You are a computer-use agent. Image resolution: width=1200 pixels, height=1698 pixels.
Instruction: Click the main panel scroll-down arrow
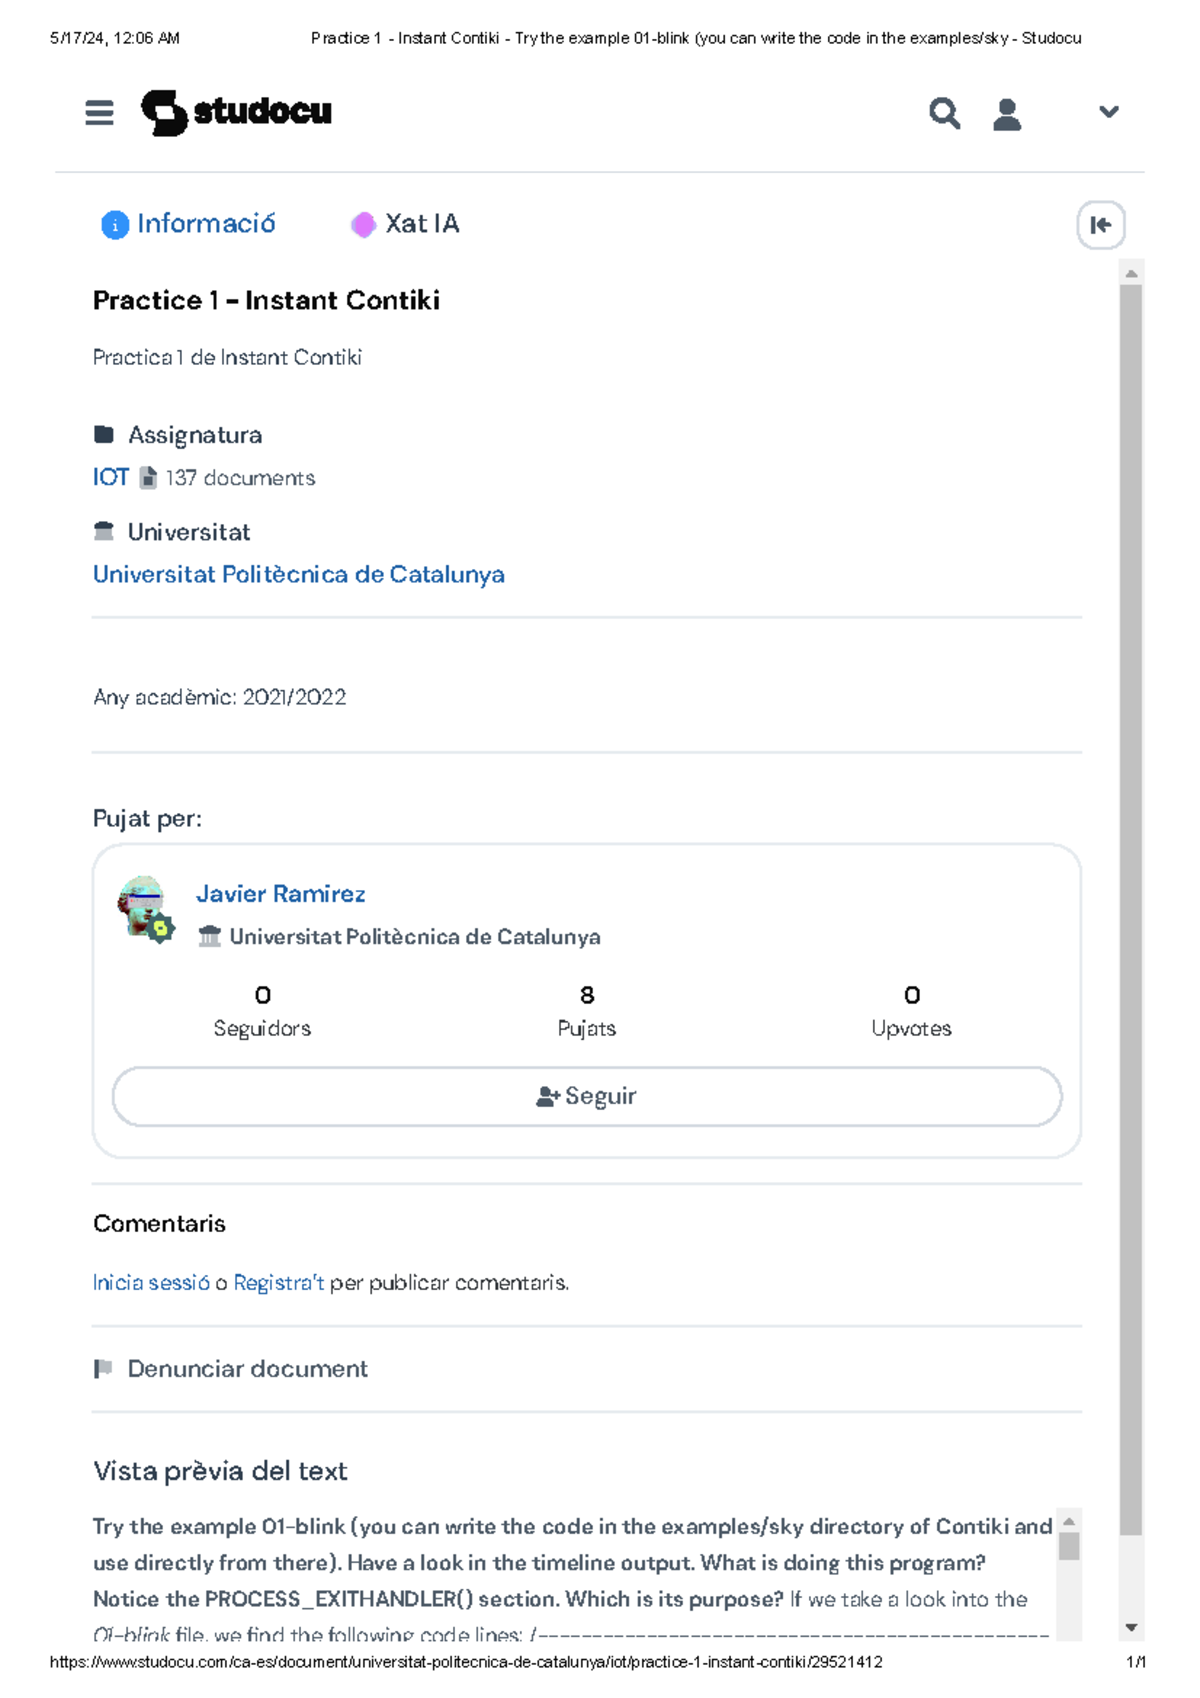[1131, 1628]
